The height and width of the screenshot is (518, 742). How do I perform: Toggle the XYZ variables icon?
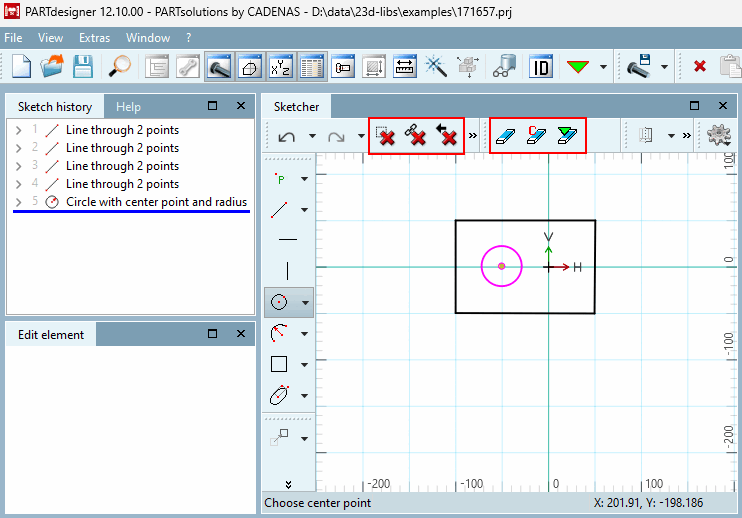[281, 66]
